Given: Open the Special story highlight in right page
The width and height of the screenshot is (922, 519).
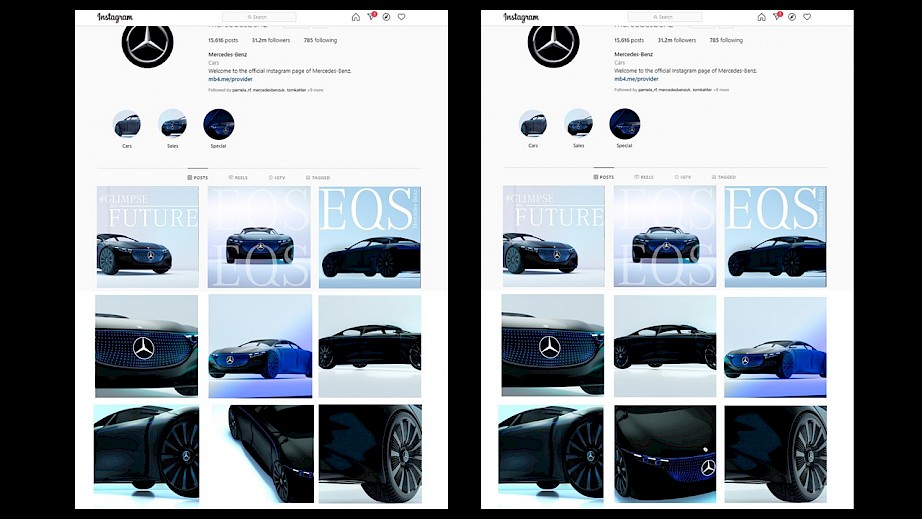Looking at the screenshot, I should [624, 124].
